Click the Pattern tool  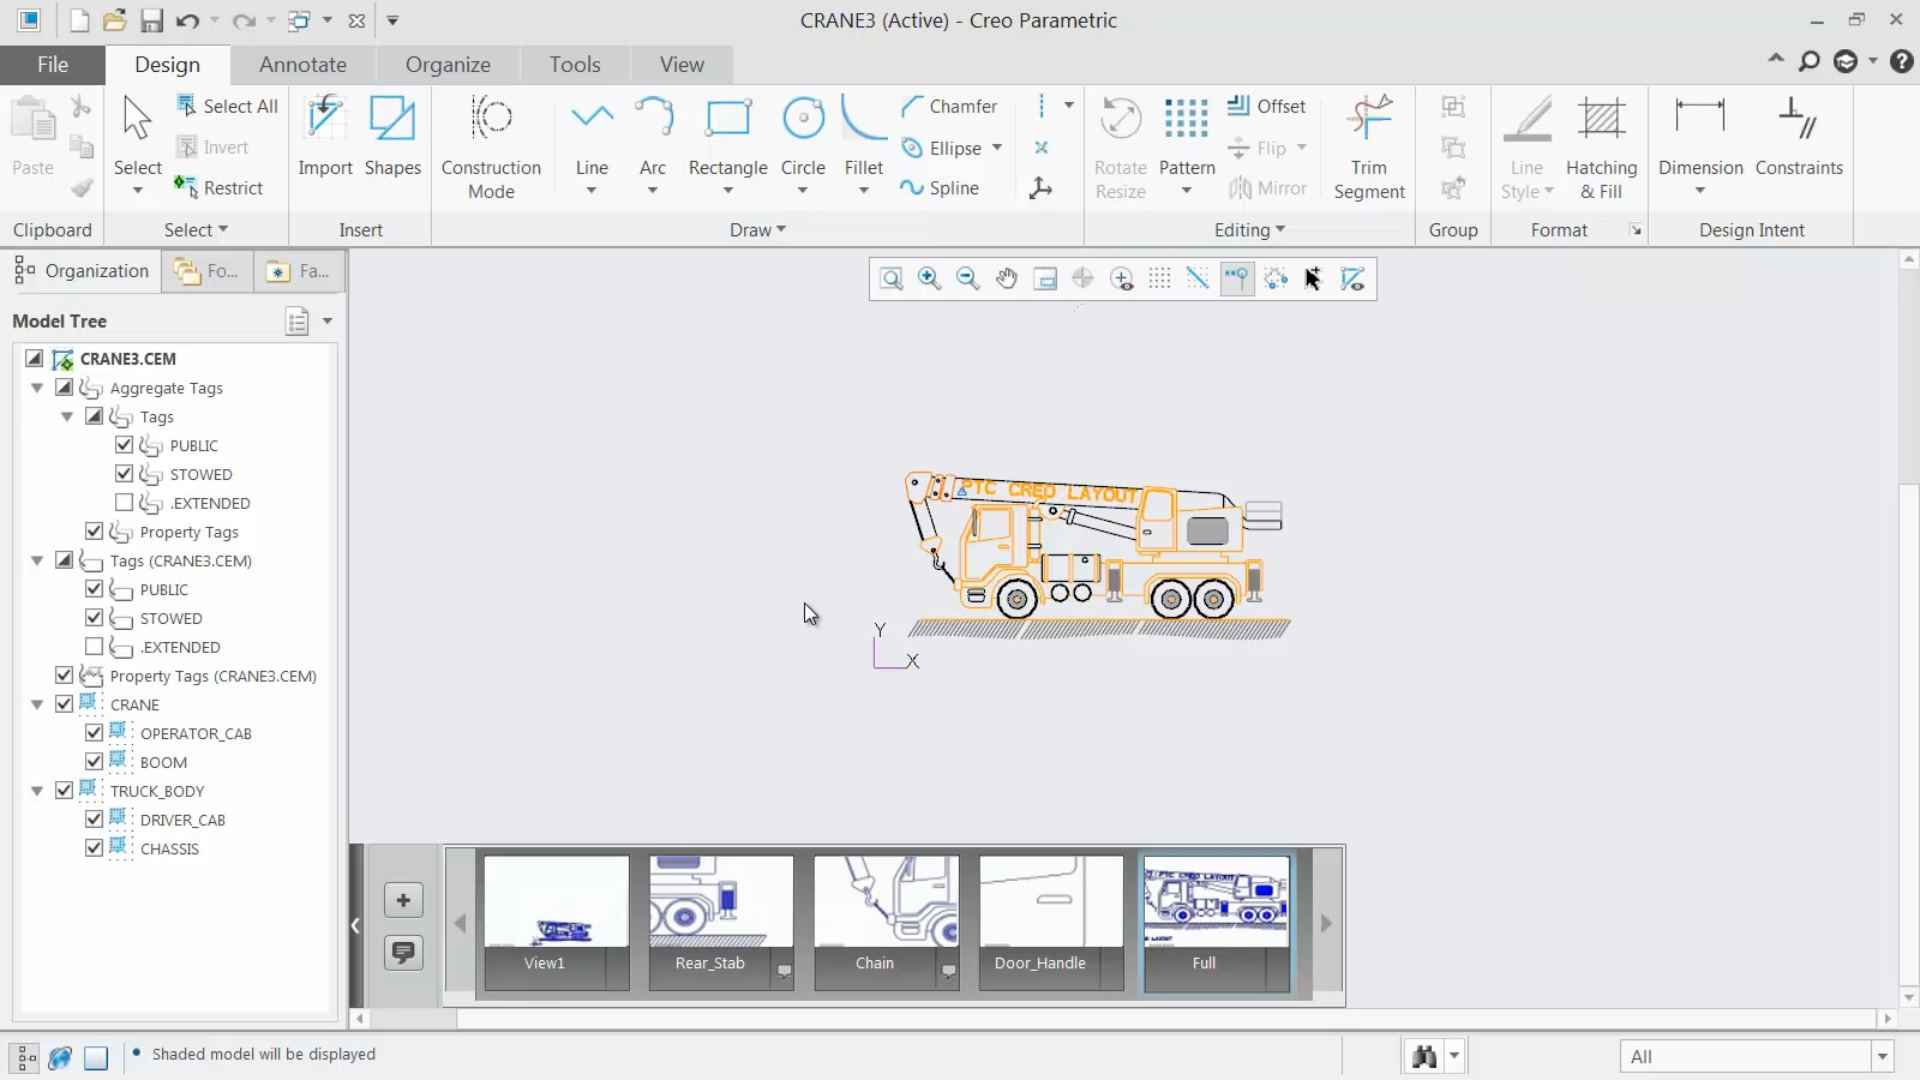tap(1187, 136)
